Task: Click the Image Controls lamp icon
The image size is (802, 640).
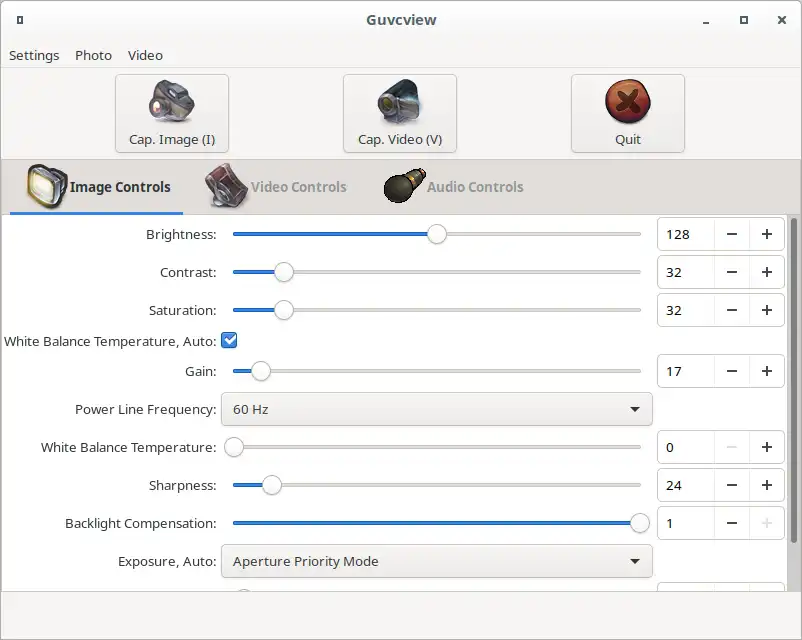Action: pos(47,186)
